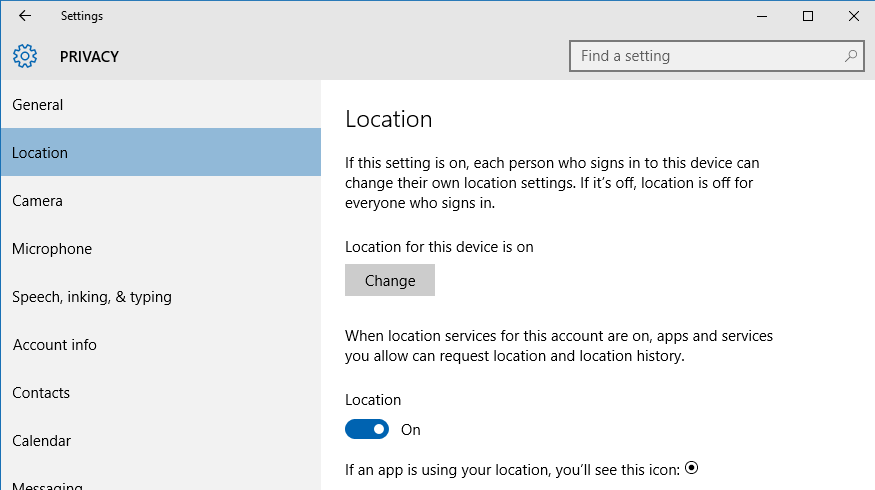875x490 pixels.
Task: Open the General privacy section
Action: 161,104
